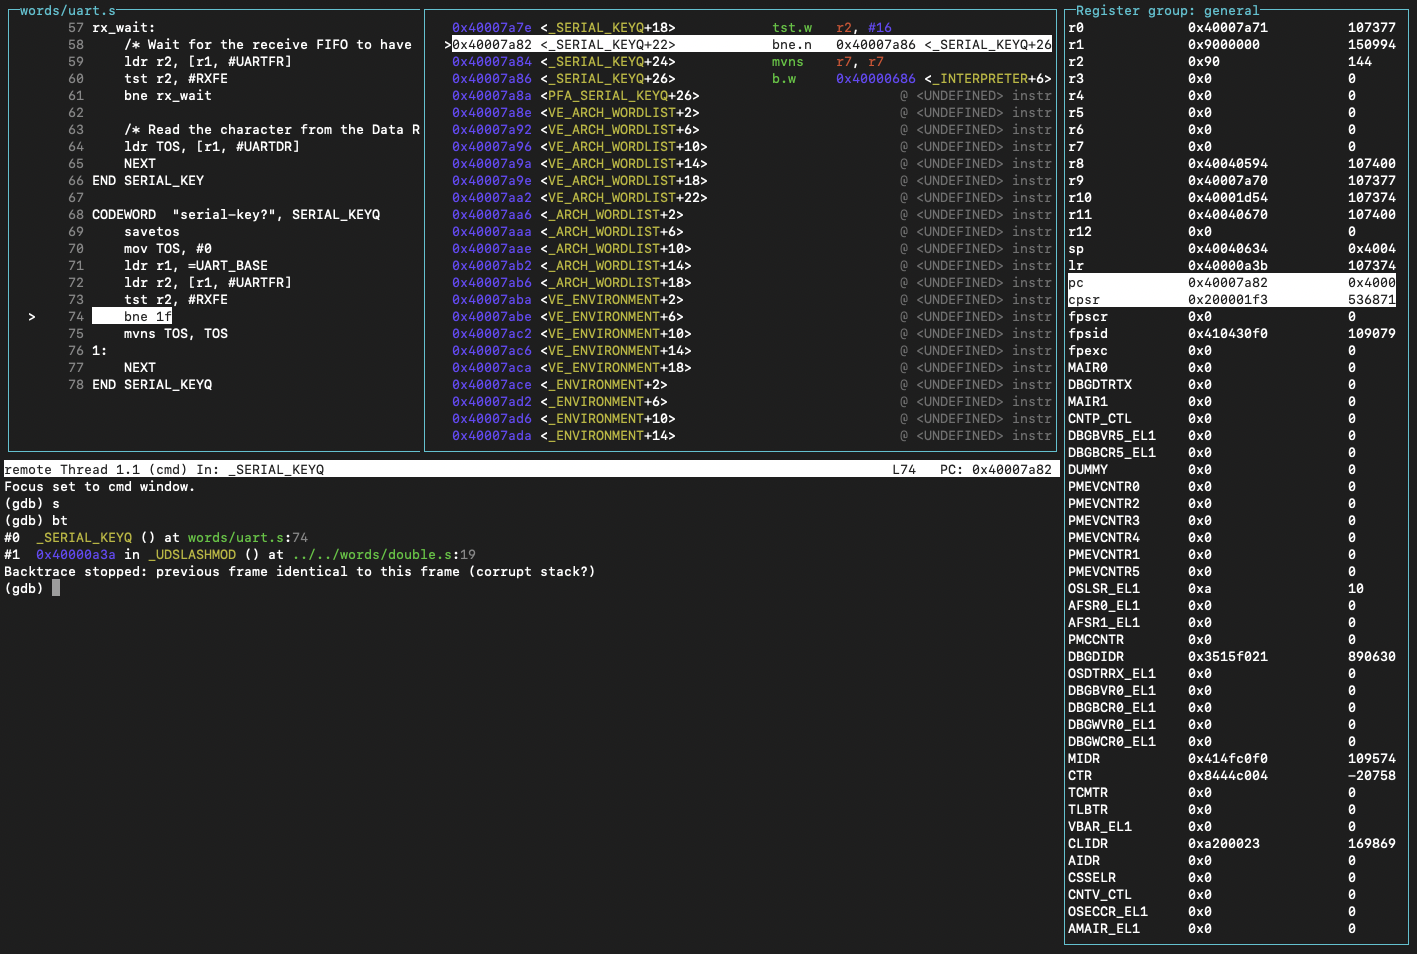This screenshot has width=1417, height=954.
Task: Click instruction address 0x40007a7e
Action: (x=491, y=27)
